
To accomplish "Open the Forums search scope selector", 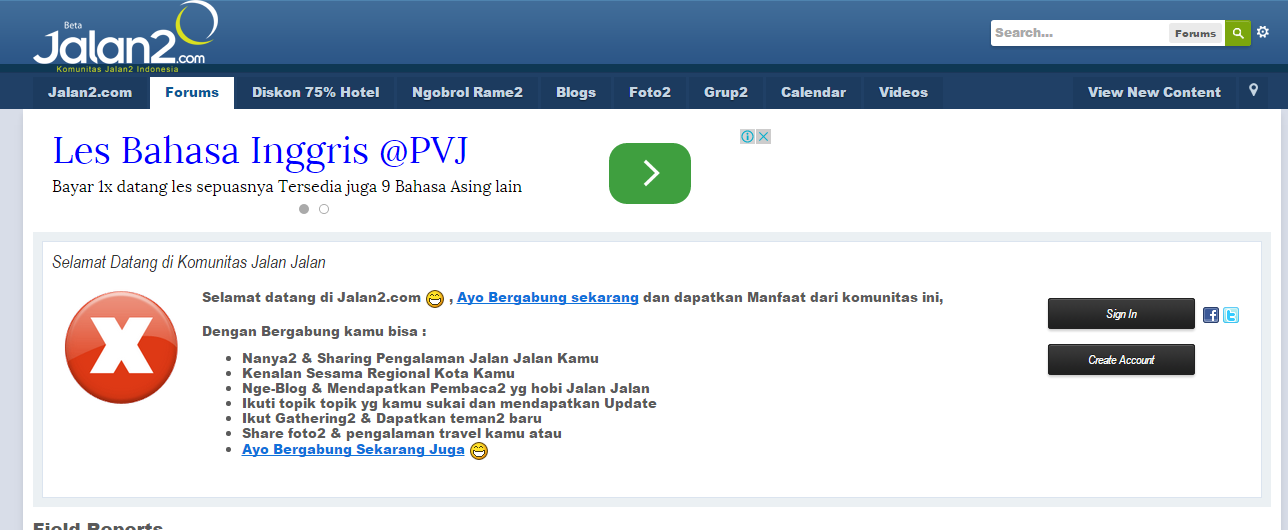I will tap(1195, 33).
